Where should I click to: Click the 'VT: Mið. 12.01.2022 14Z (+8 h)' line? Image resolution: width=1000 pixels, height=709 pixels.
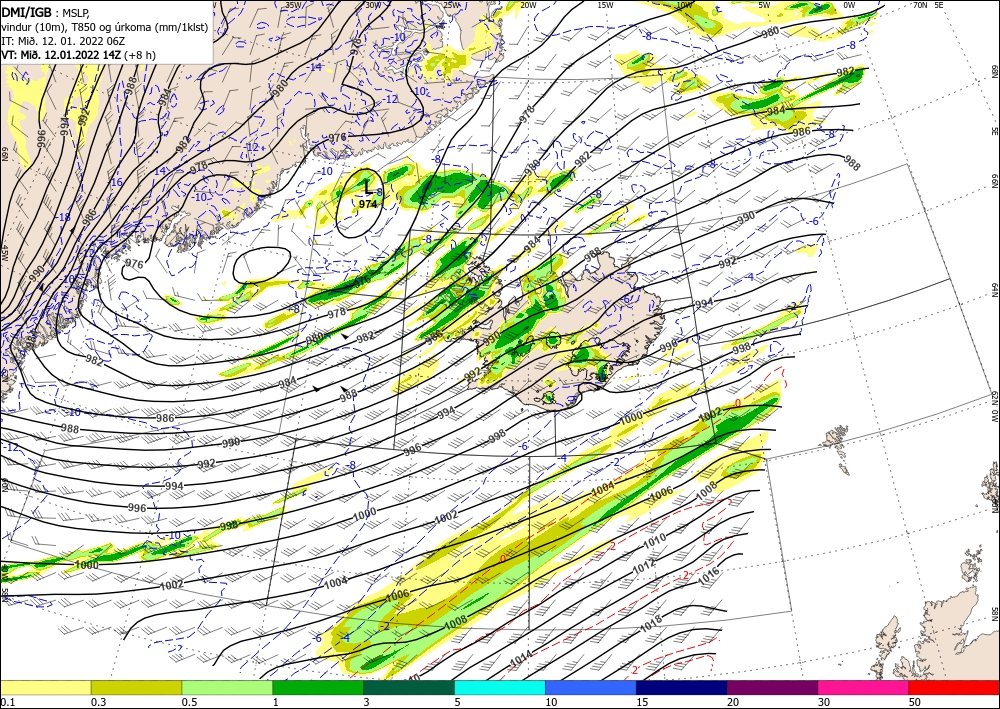point(78,54)
